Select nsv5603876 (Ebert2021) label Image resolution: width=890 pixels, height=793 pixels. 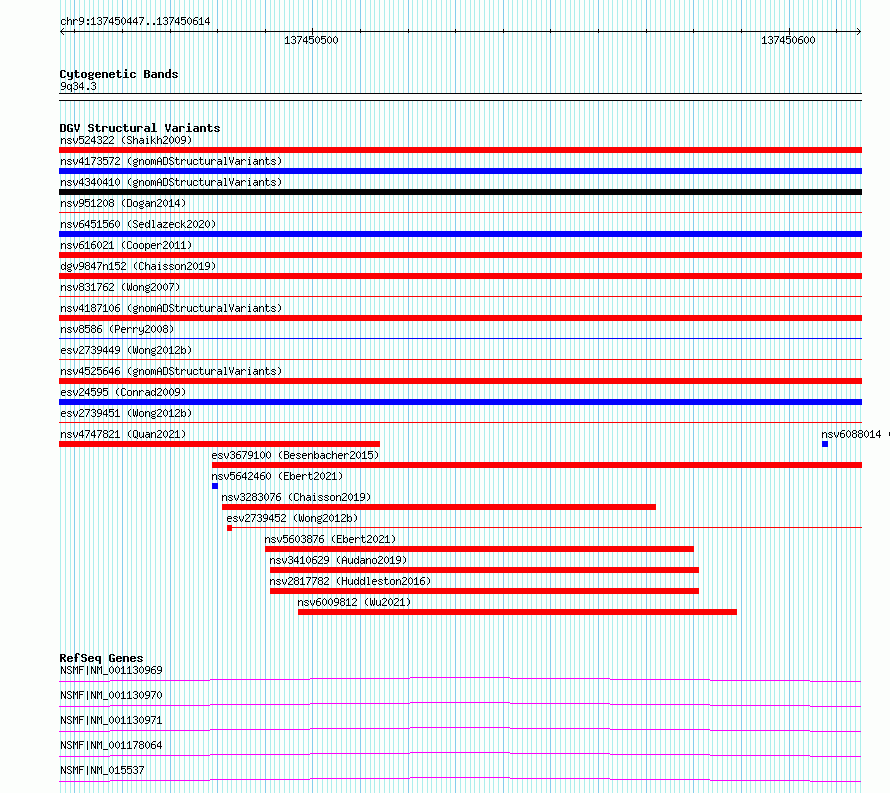click(330, 539)
